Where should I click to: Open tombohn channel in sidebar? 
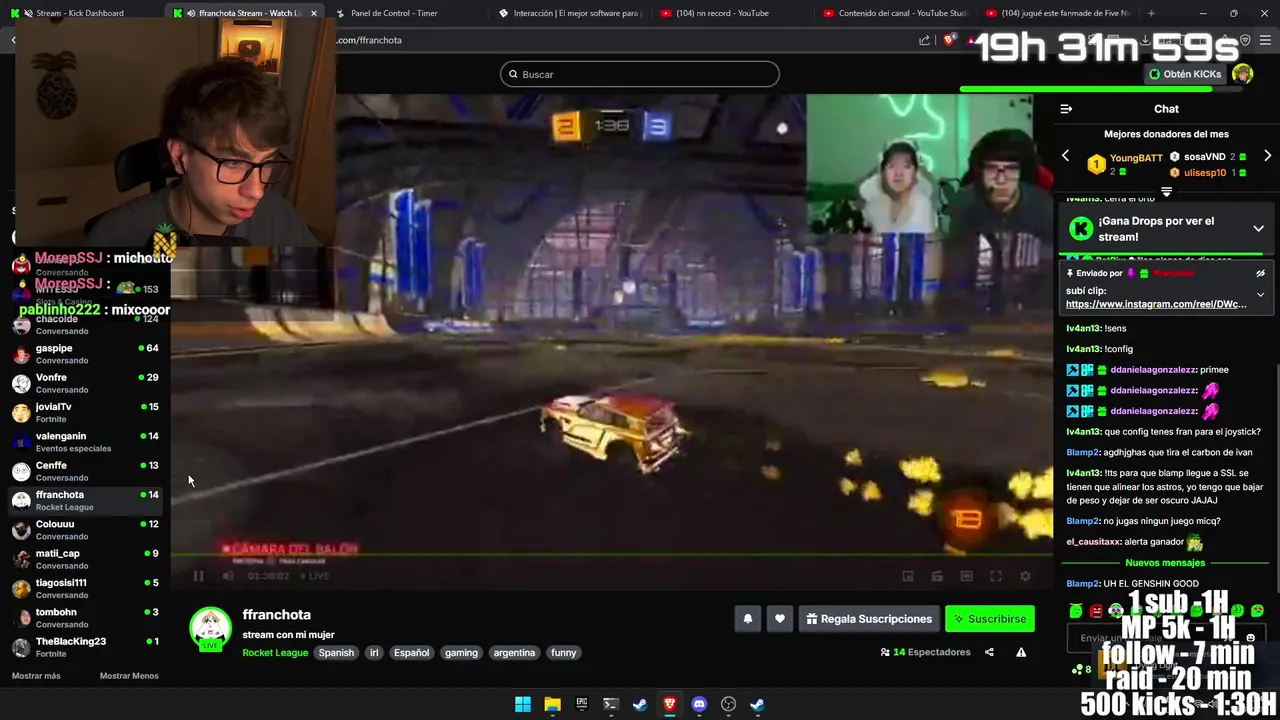pyautogui.click(x=85, y=618)
